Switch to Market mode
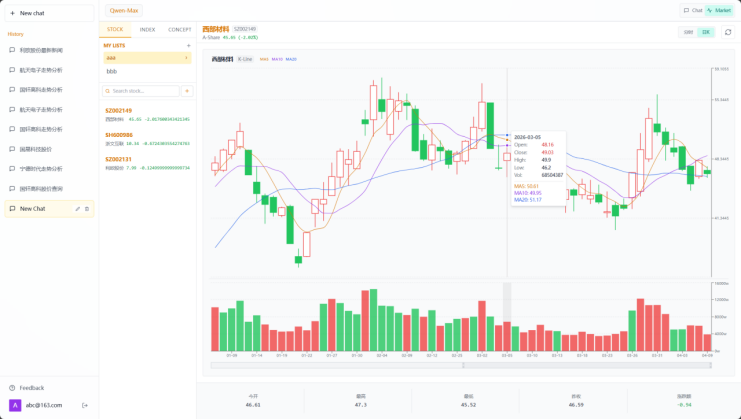Image resolution: width=741 pixels, height=420 pixels. click(719, 10)
